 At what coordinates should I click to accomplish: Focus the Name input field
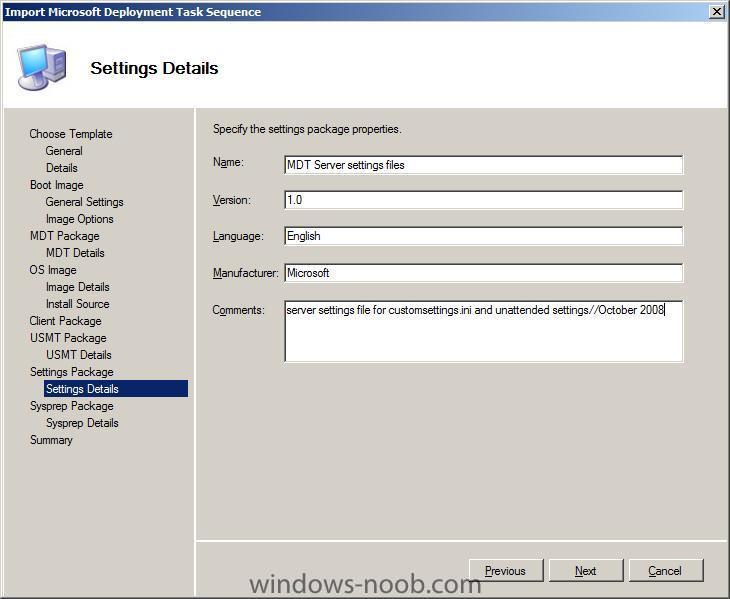coord(483,165)
